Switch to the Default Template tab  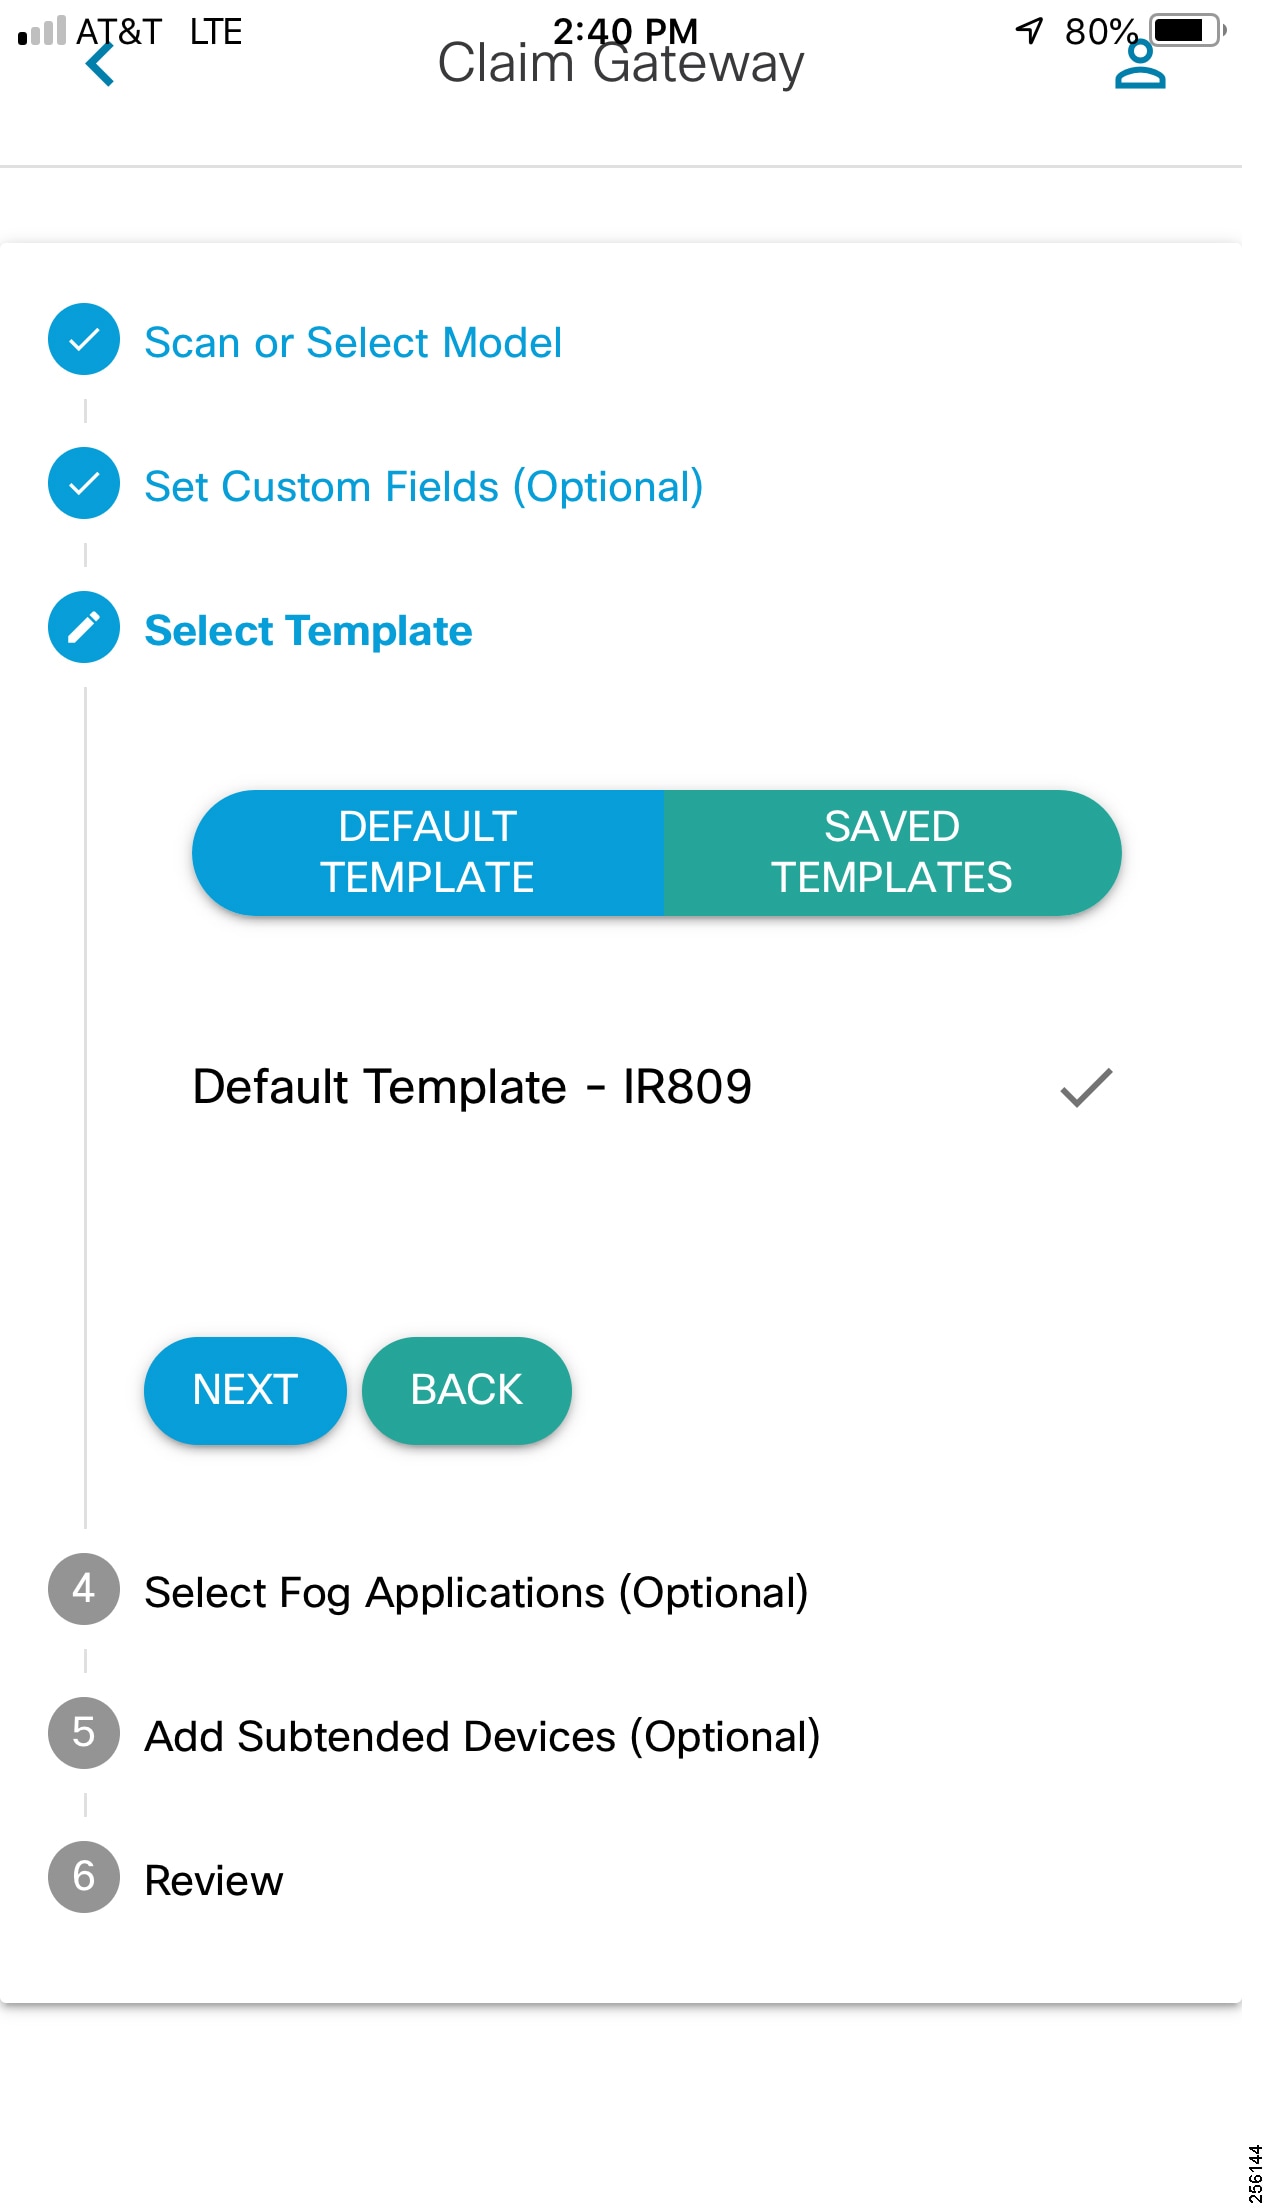[428, 853]
